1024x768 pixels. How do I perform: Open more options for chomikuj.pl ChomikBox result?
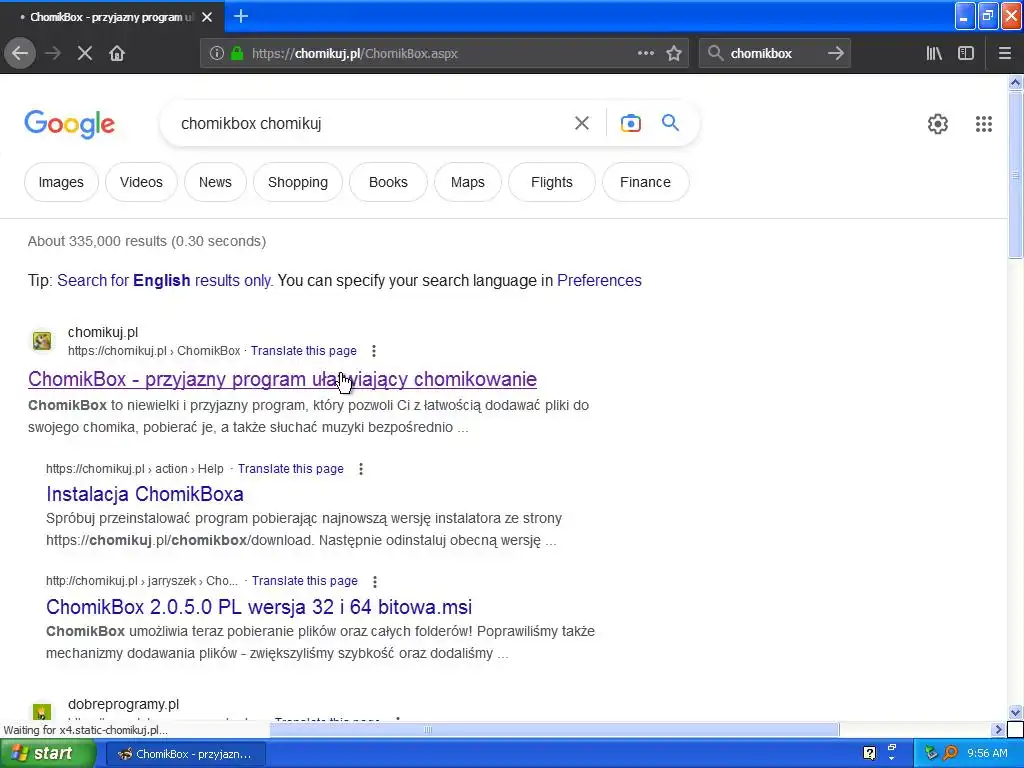(x=374, y=351)
